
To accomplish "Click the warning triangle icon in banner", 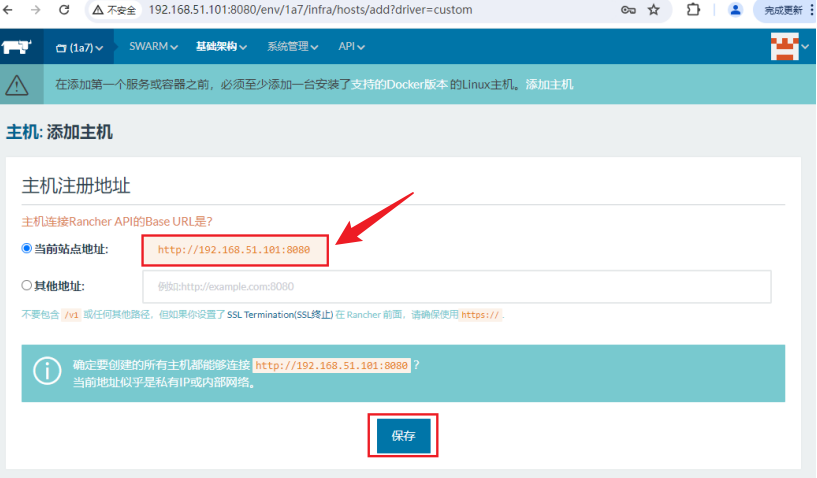I will [17, 84].
